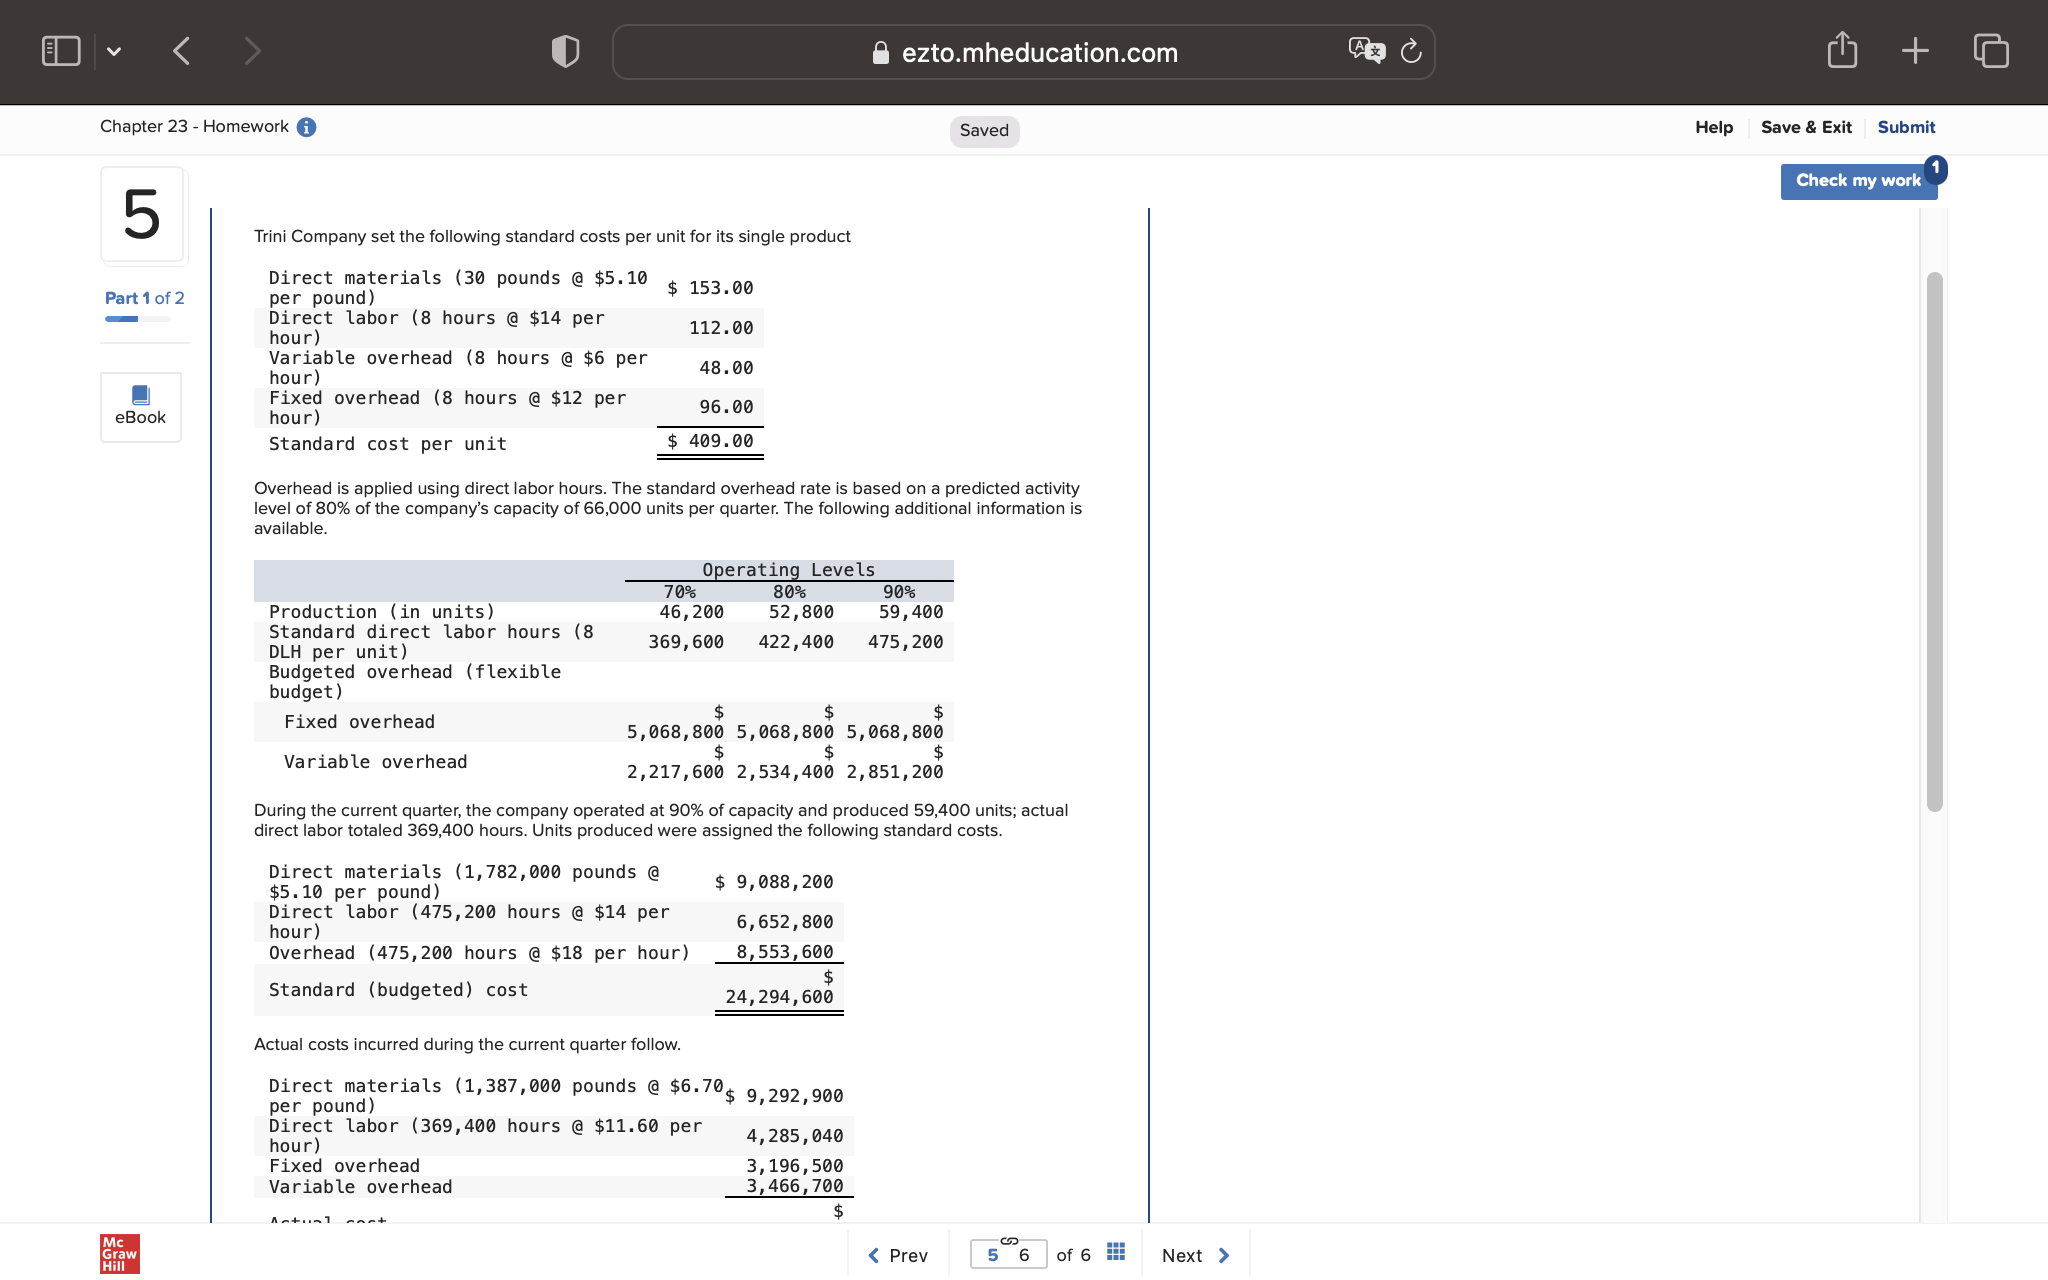Open the eBook for this question
This screenshot has width=2048, height=1280.
point(141,406)
